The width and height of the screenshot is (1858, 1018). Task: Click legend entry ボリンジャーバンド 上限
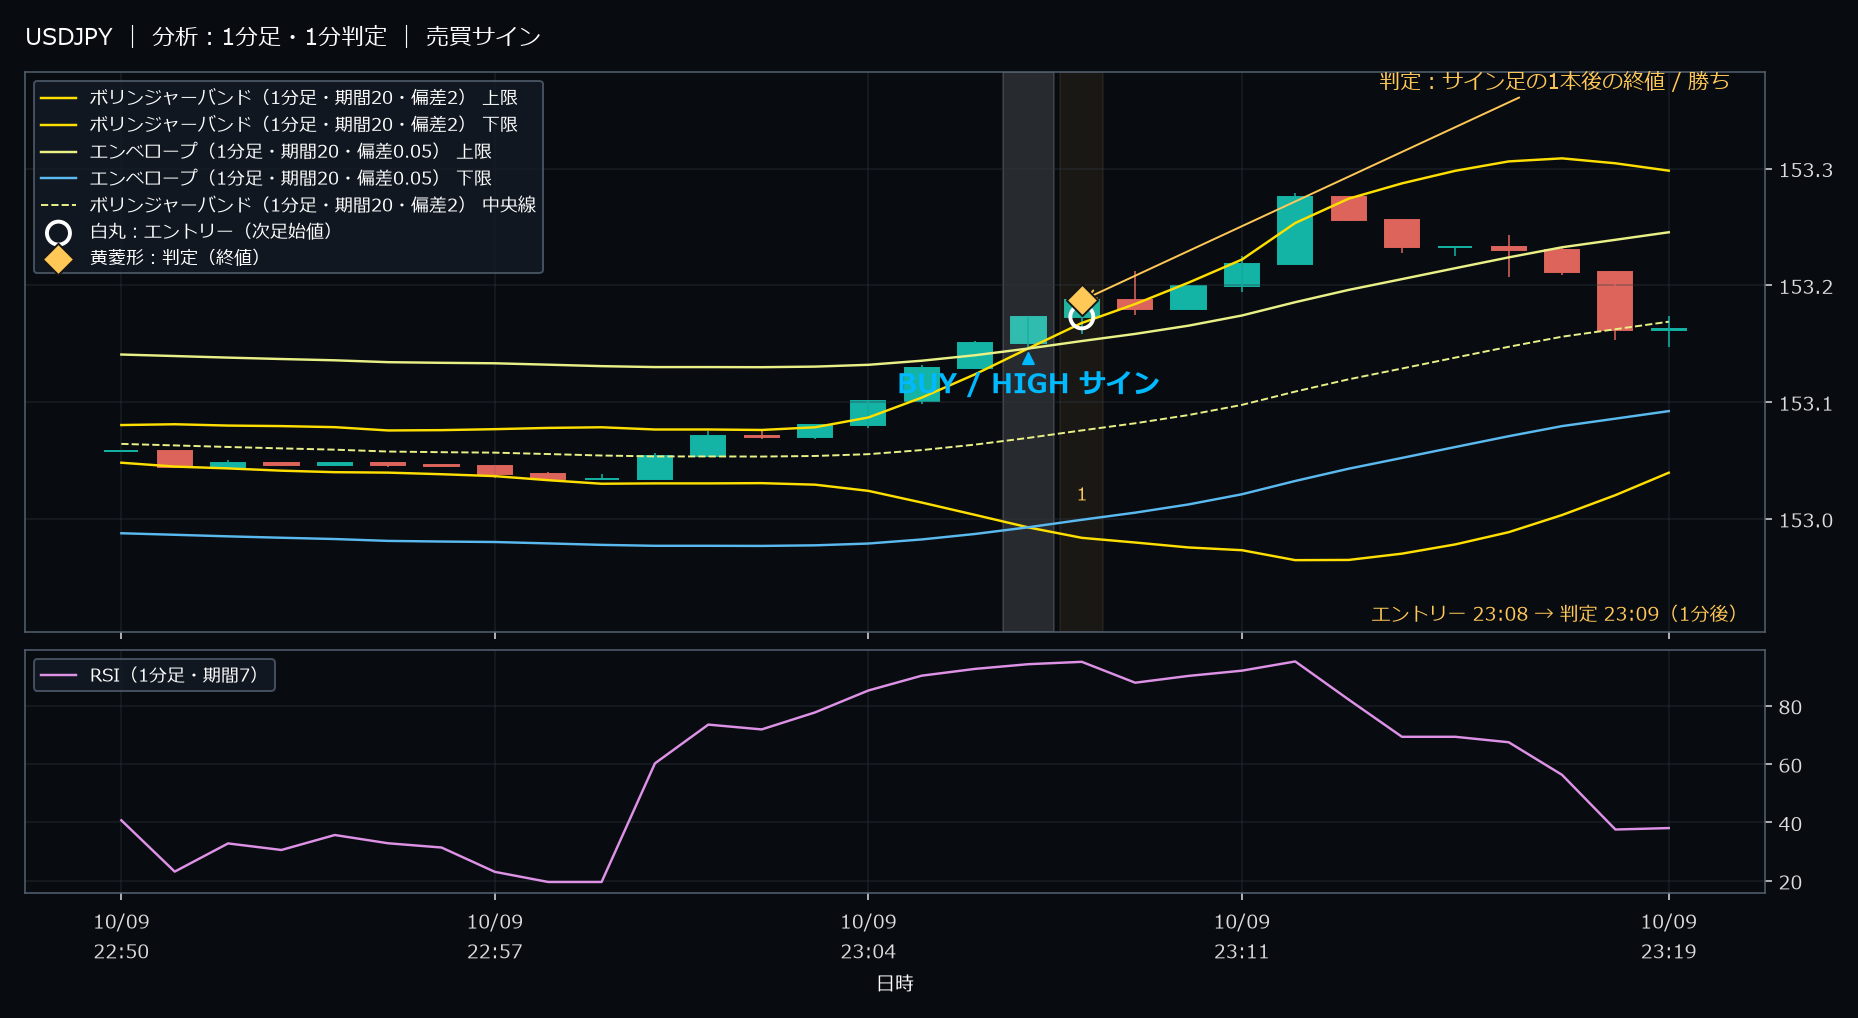[x=303, y=98]
